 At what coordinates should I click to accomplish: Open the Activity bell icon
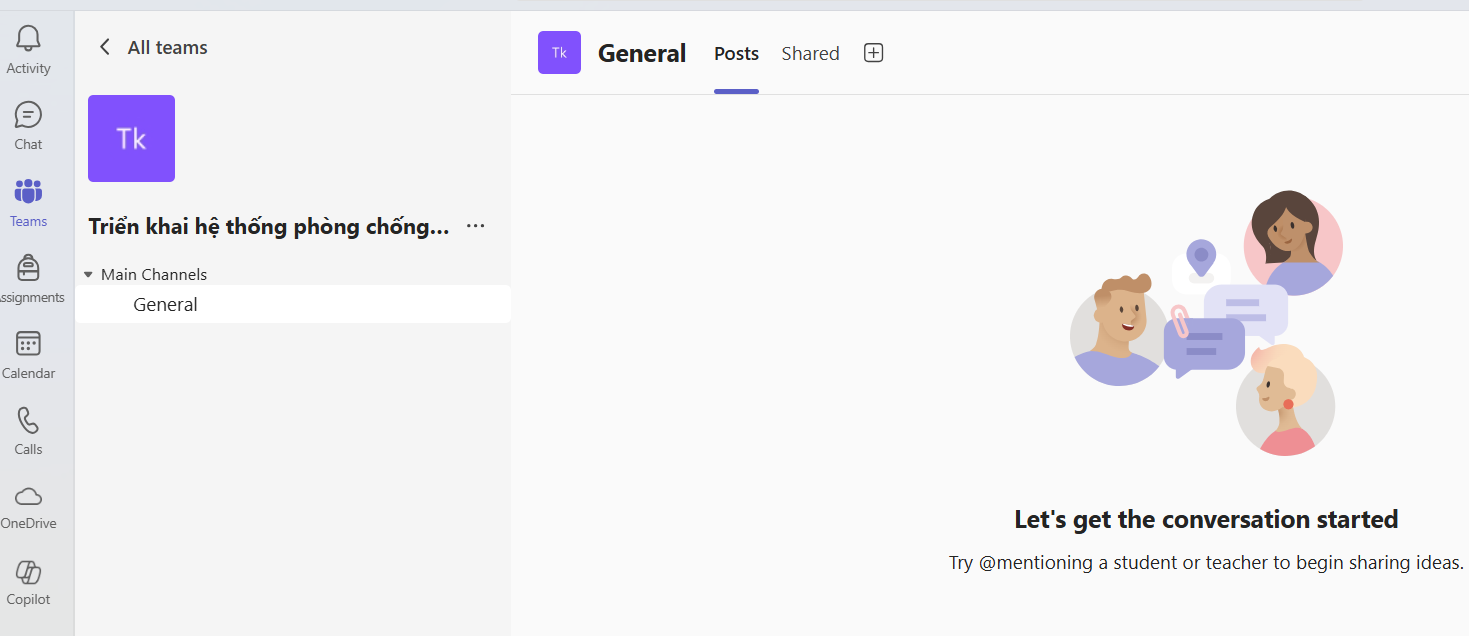[28, 40]
